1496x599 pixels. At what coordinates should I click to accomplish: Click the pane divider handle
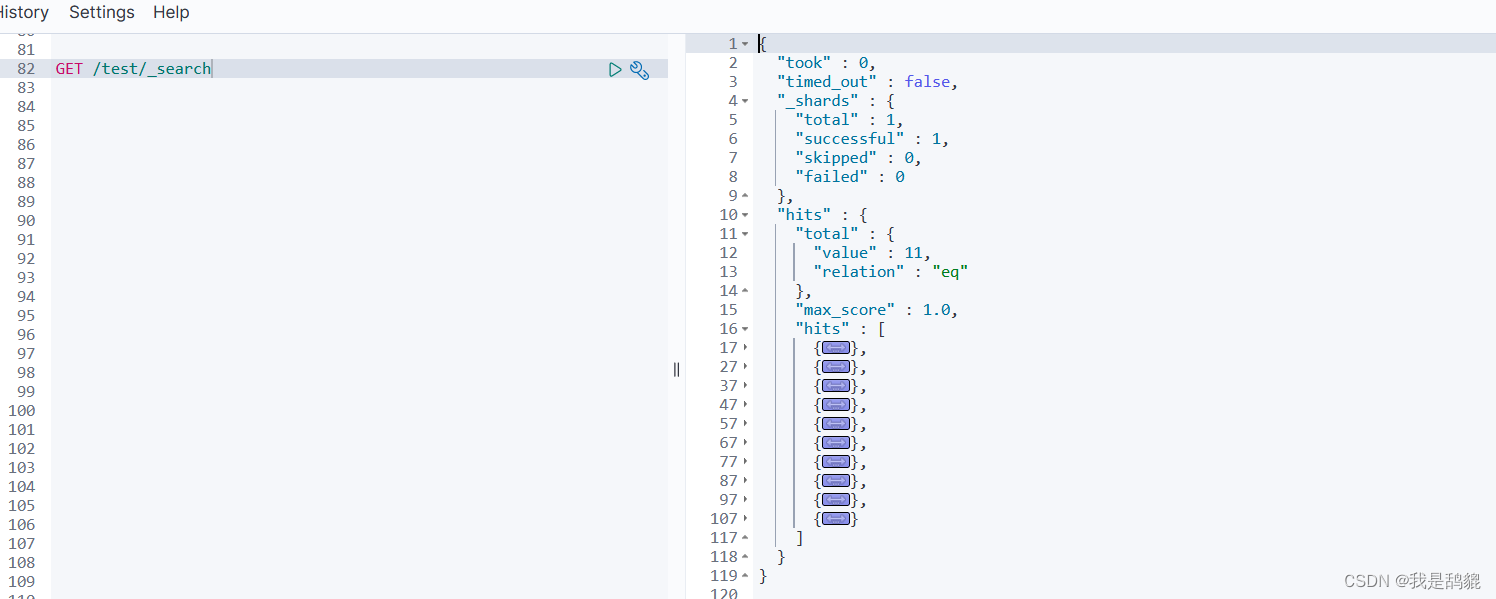point(676,369)
